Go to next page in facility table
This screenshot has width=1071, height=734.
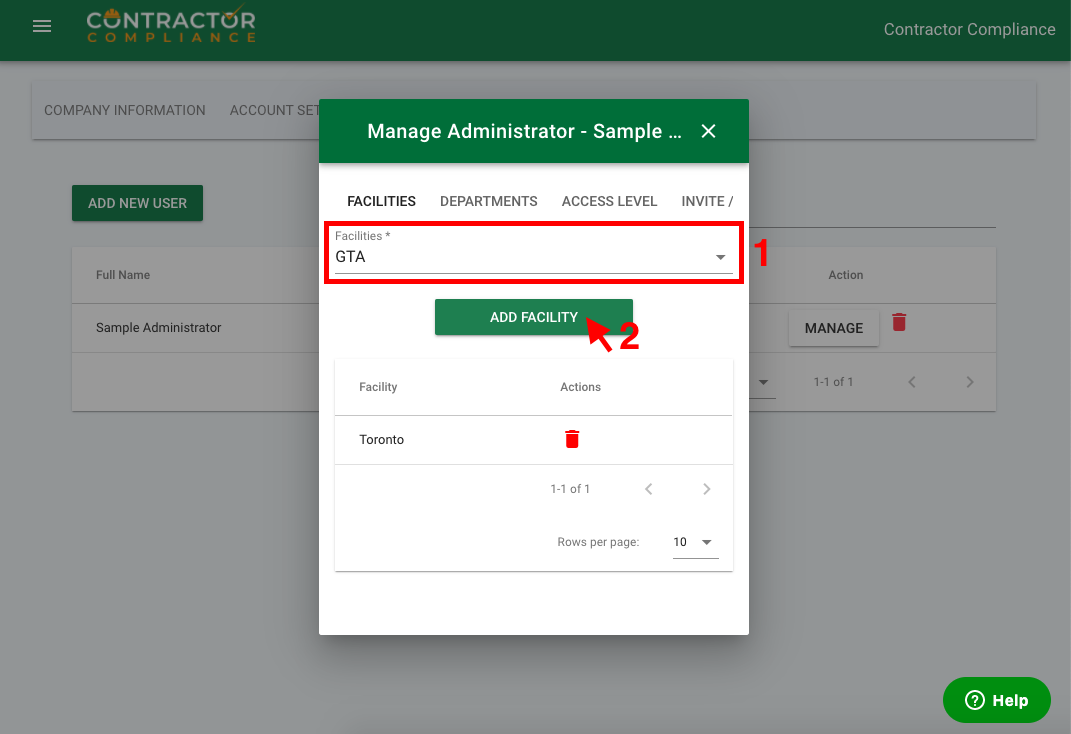[706, 489]
